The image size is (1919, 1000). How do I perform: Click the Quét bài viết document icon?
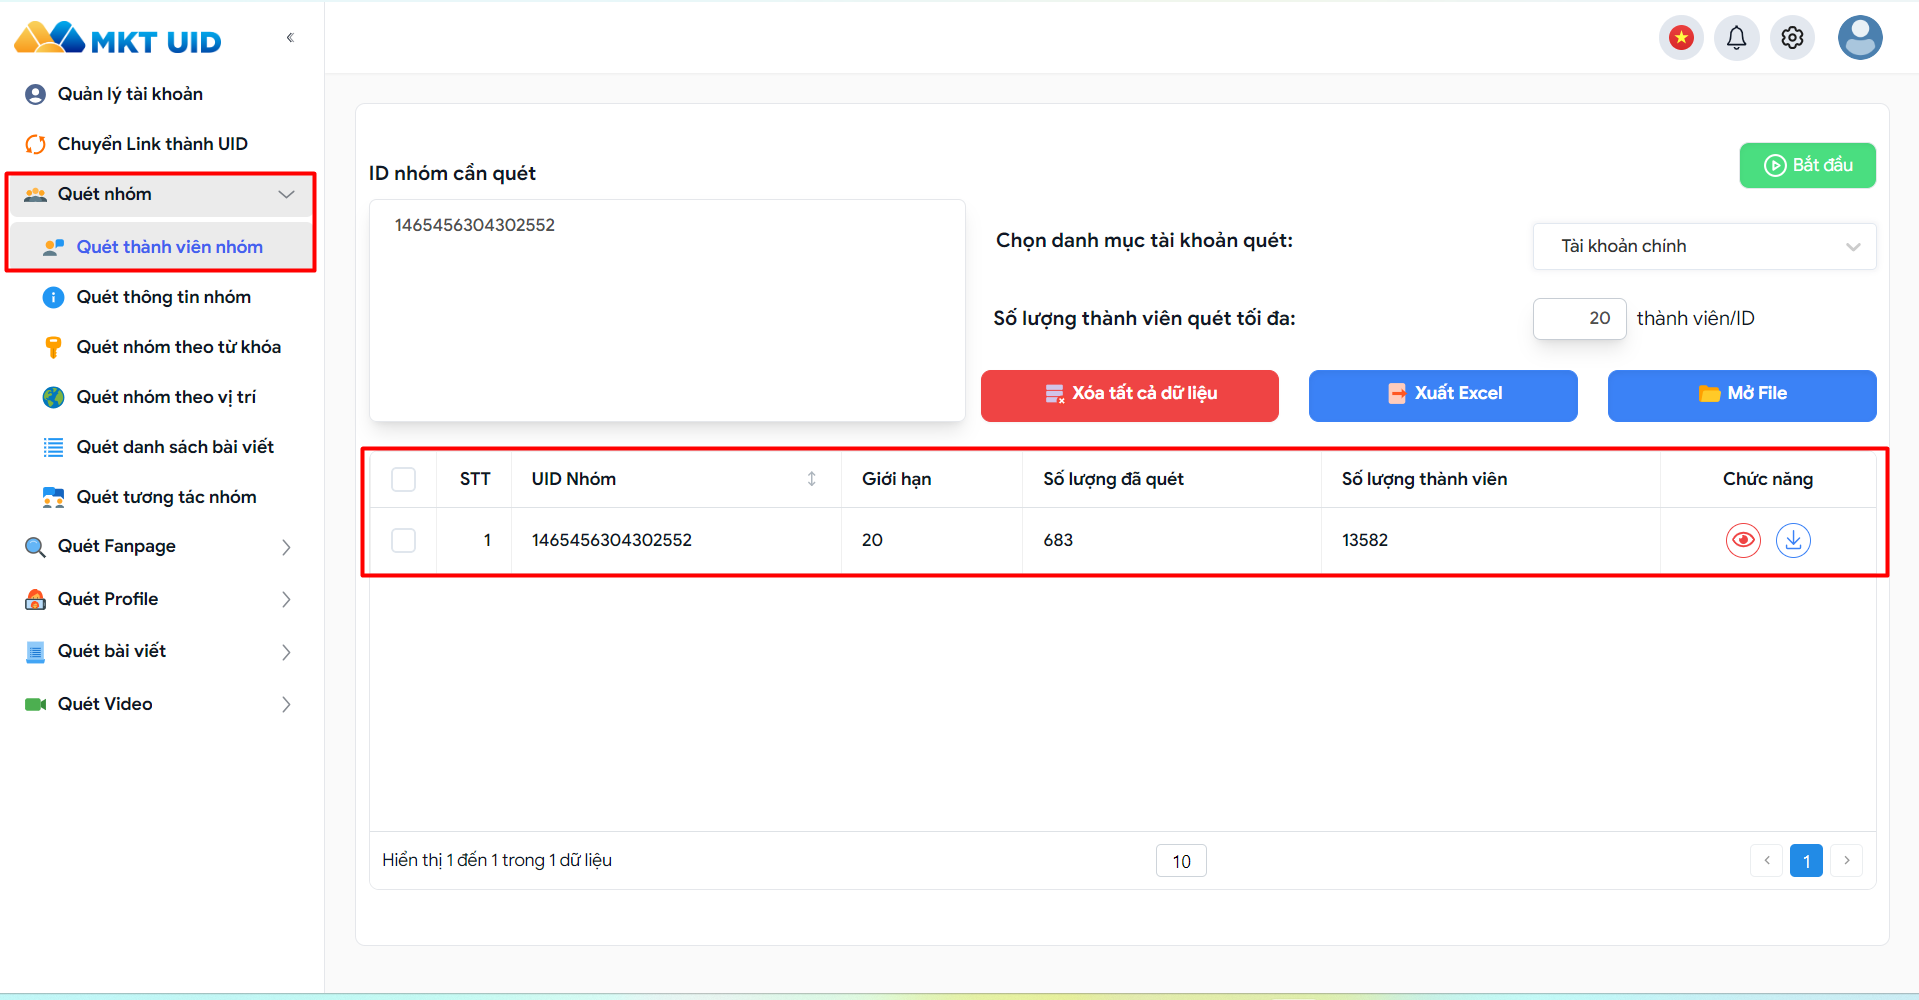pos(35,652)
